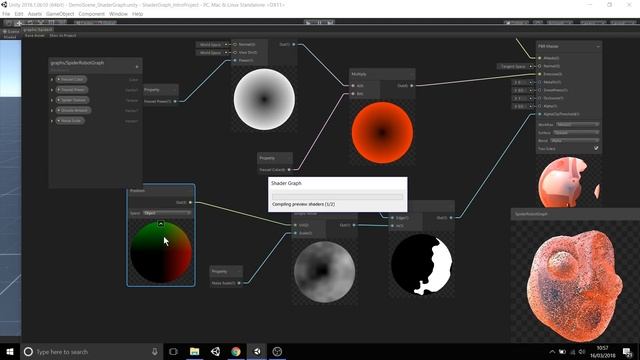Toggle the Two Sided checkbox
Screen dimensions: 640x360
pos(596,149)
